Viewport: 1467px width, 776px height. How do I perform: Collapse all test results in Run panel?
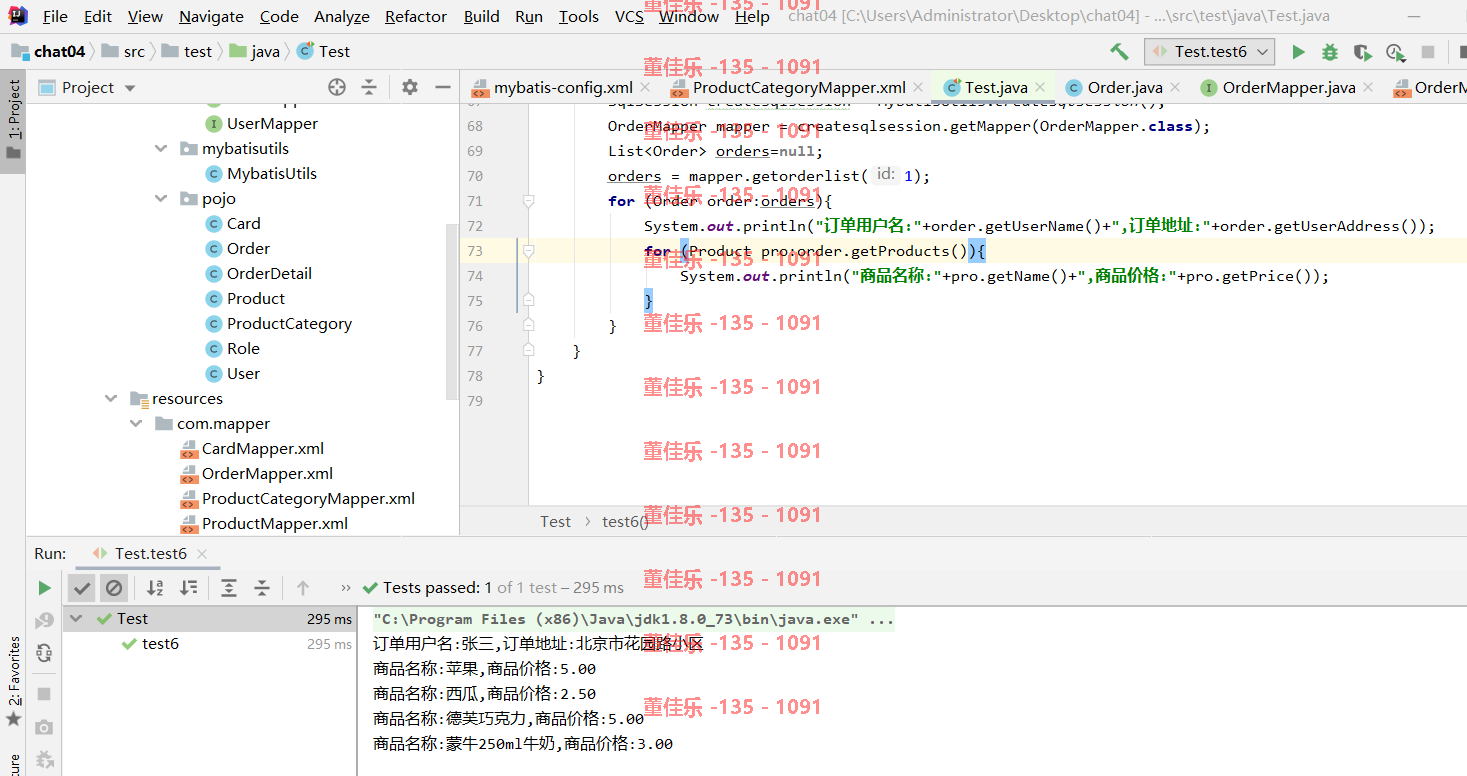pyautogui.click(x=262, y=588)
